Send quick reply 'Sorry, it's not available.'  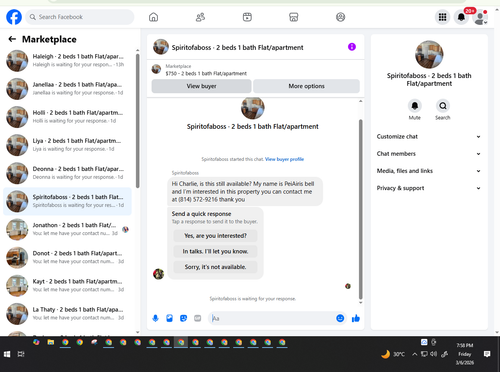point(215,267)
